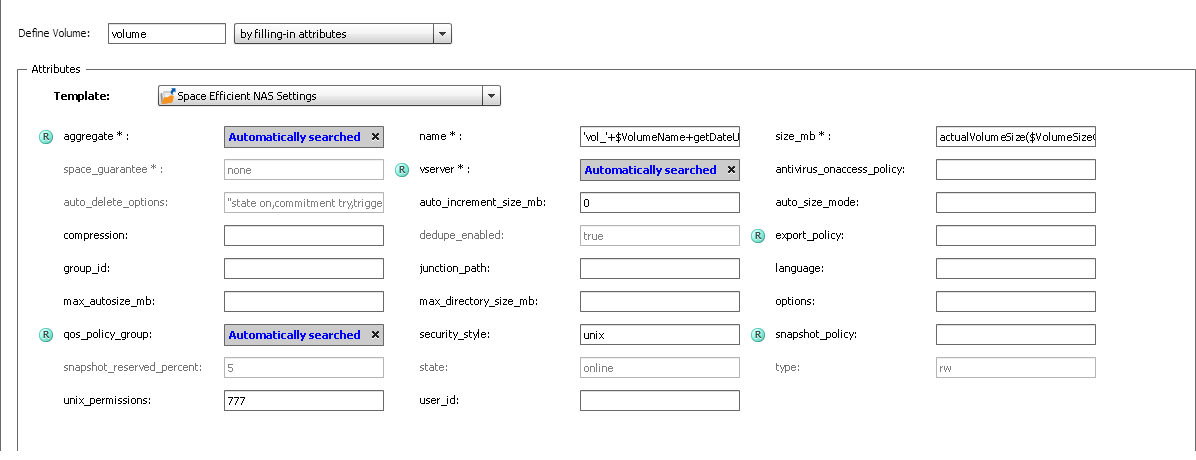Click the 'dedupe_enabled:' label

pyautogui.click(x=461, y=235)
